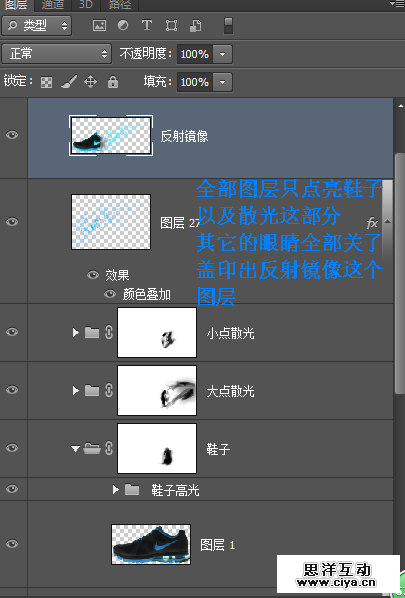Screen dimensions: 405x598
Task: Click lock all padlock icon
Action: [x=113, y=82]
